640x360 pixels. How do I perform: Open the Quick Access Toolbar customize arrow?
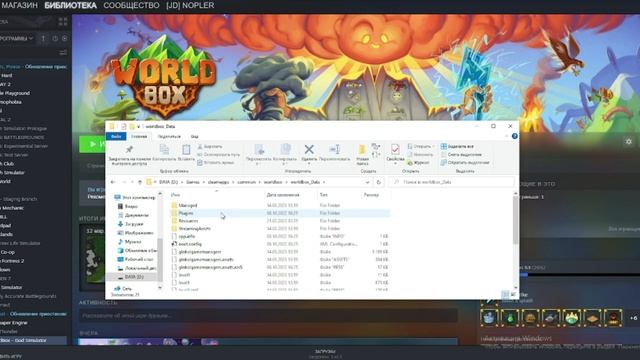pyautogui.click(x=139, y=126)
